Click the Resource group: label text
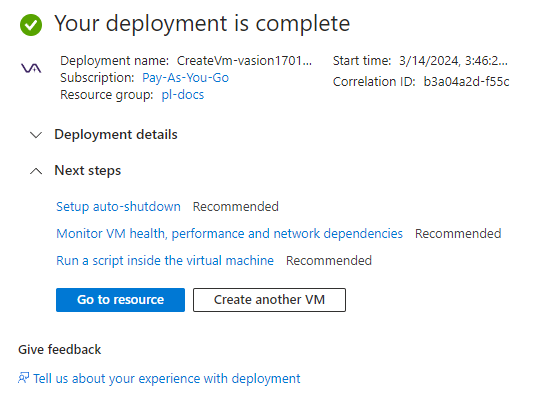Image resolution: width=534 pixels, height=399 pixels. [x=107, y=95]
